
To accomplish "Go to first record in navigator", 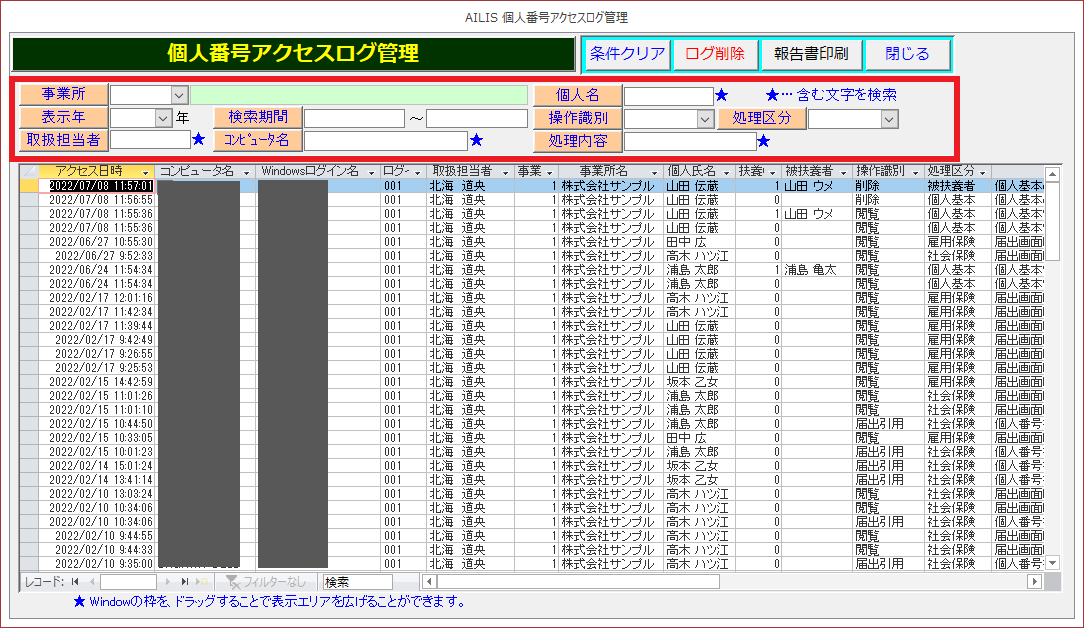I will [75, 581].
